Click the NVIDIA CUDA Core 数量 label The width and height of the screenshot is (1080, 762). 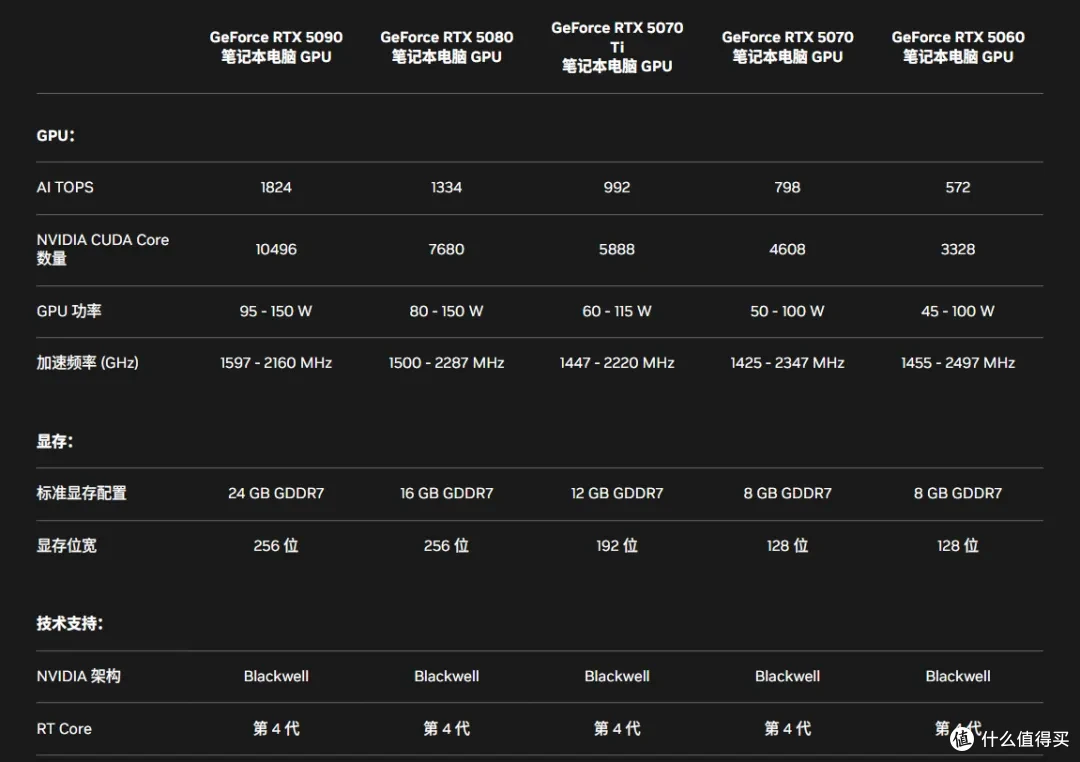point(103,249)
